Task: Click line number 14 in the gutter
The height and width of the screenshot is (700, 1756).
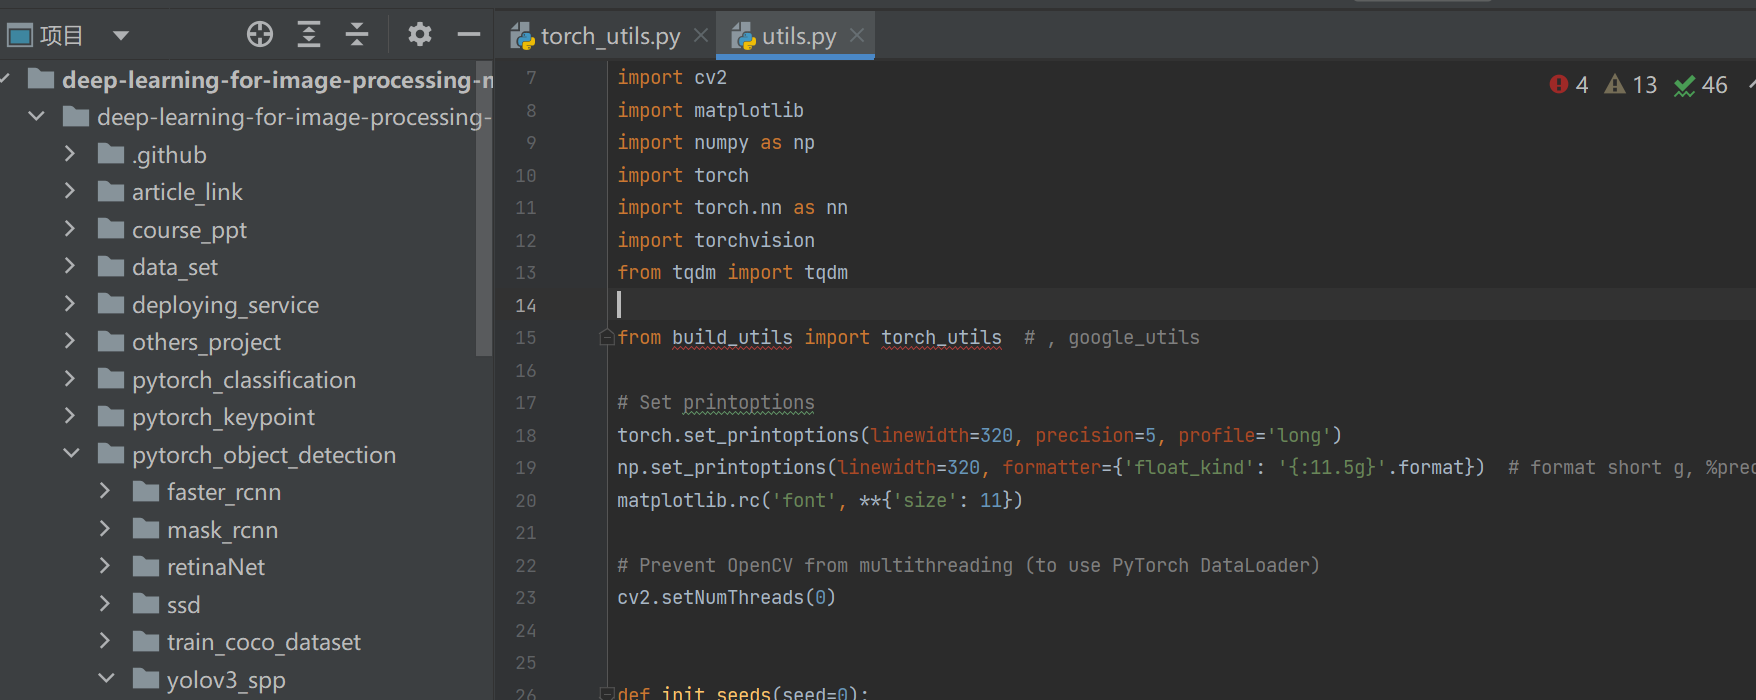Action: (x=526, y=306)
